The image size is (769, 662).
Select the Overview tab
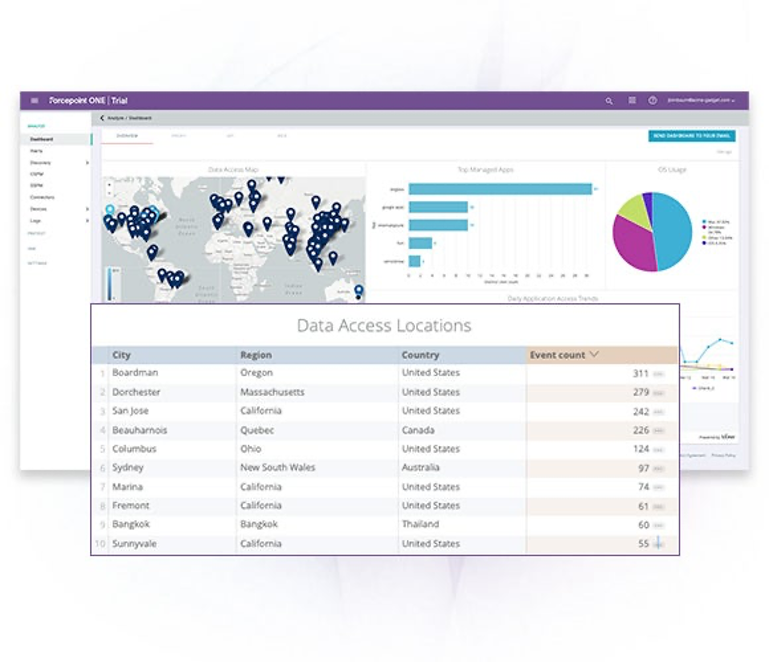tap(127, 135)
